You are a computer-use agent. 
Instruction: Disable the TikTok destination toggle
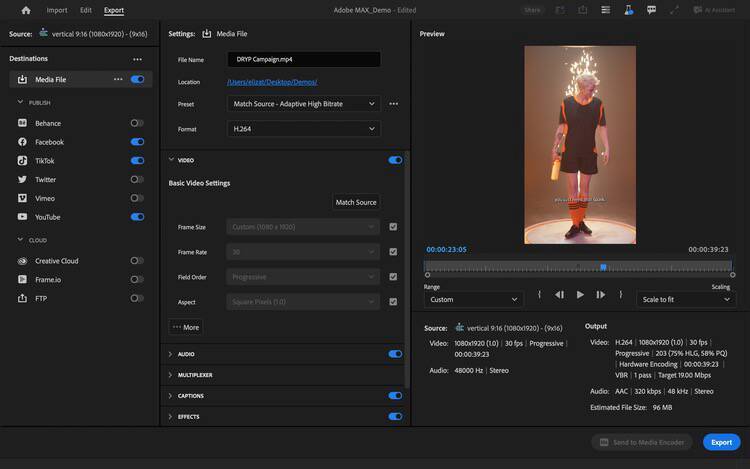coord(137,161)
